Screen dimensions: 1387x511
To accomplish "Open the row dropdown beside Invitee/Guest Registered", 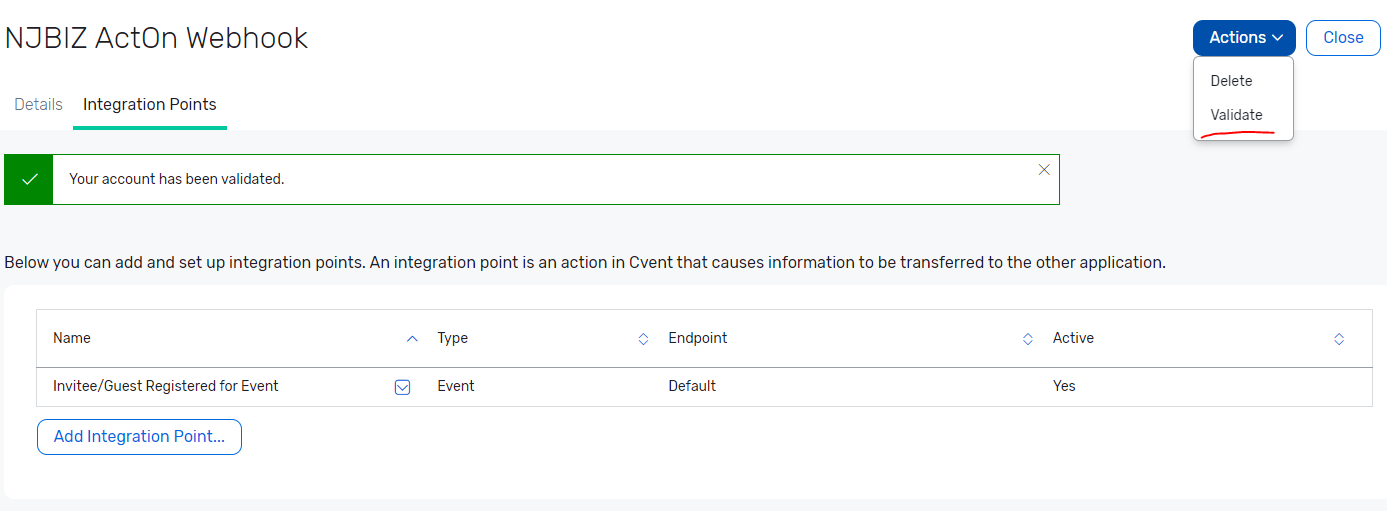I will (403, 387).
